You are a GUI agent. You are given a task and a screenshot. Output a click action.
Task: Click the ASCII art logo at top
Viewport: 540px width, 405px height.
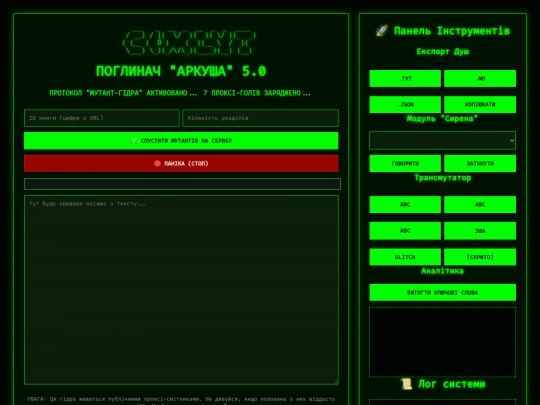(189, 43)
